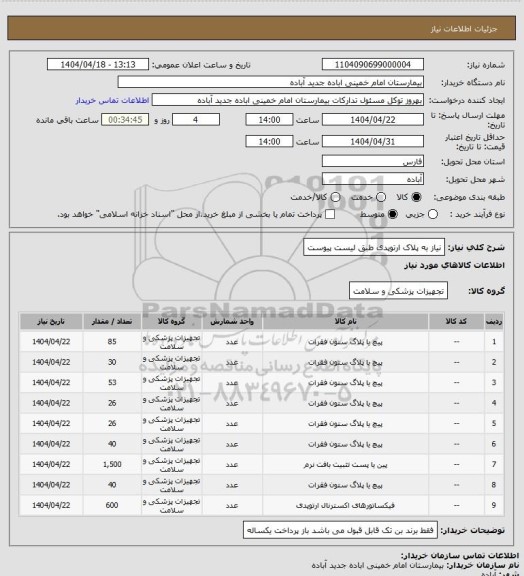This screenshot has height=576, width=524.
Task: Click the ردیف column header
Action: coord(494,321)
